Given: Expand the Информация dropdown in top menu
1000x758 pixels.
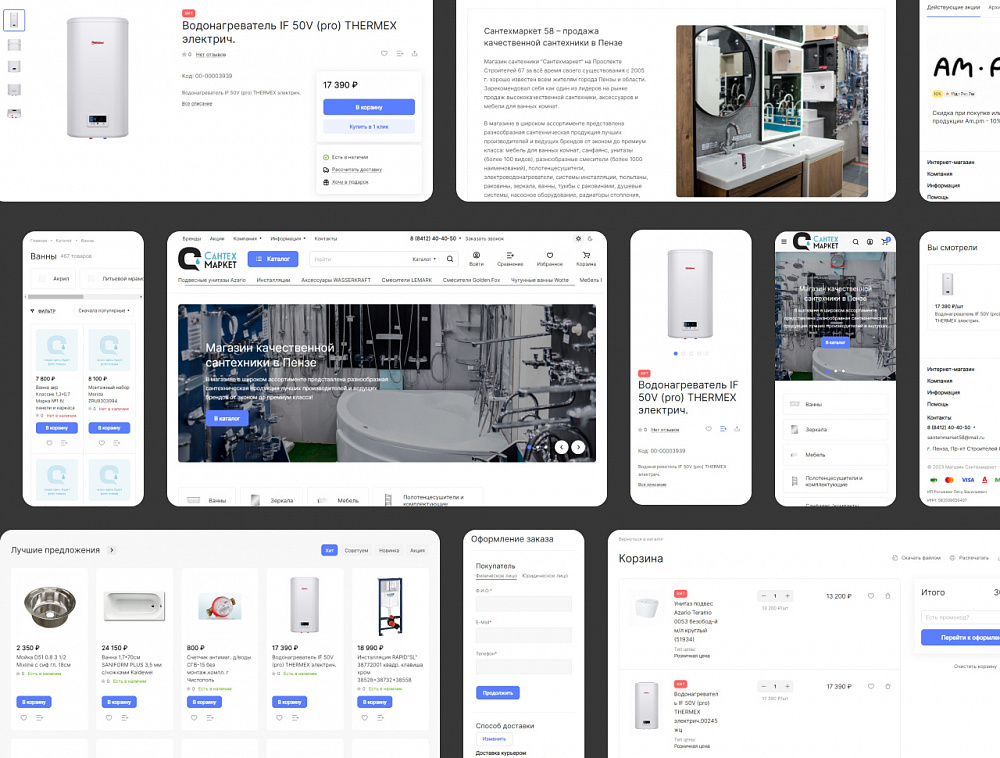Looking at the screenshot, I should tap(288, 238).
